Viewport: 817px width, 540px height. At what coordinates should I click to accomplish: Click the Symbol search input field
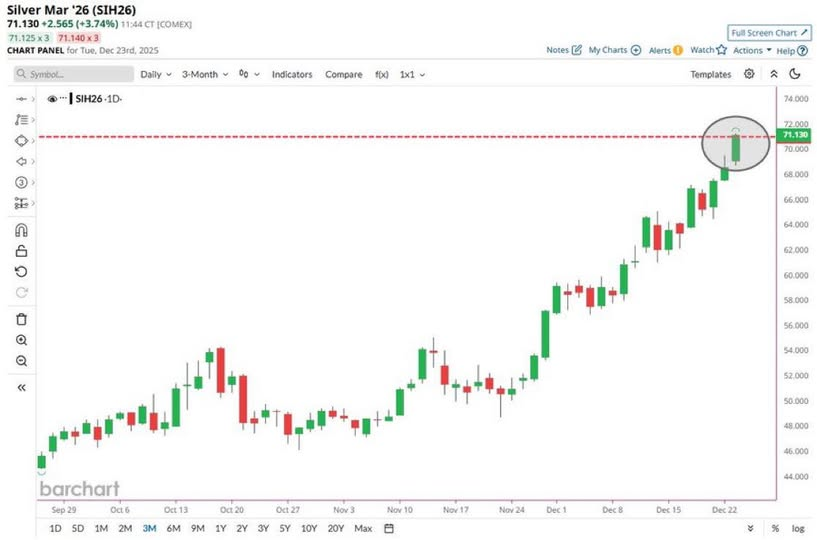(74, 74)
